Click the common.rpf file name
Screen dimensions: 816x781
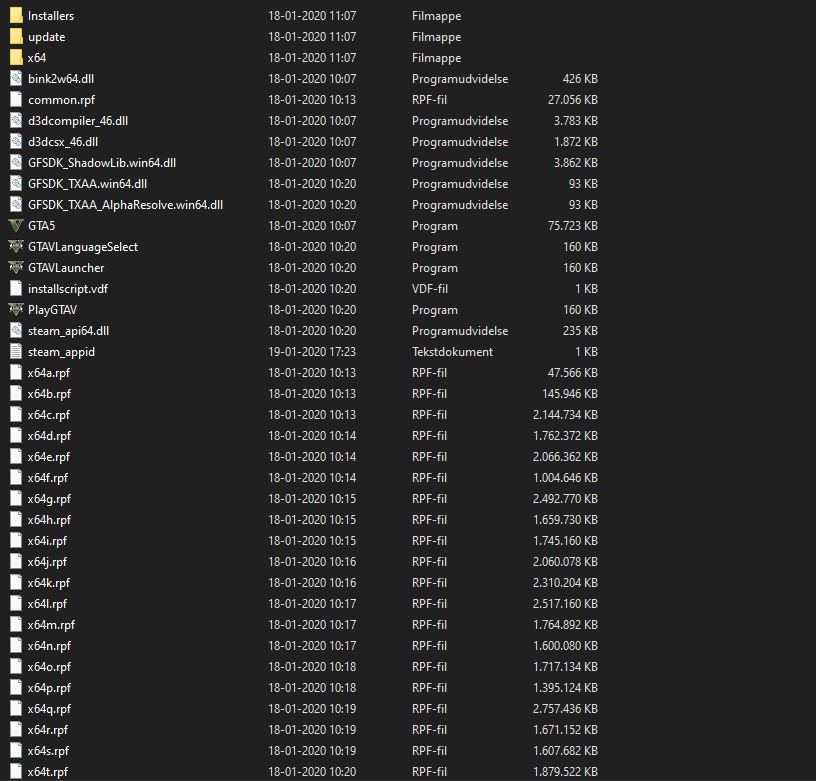point(61,100)
